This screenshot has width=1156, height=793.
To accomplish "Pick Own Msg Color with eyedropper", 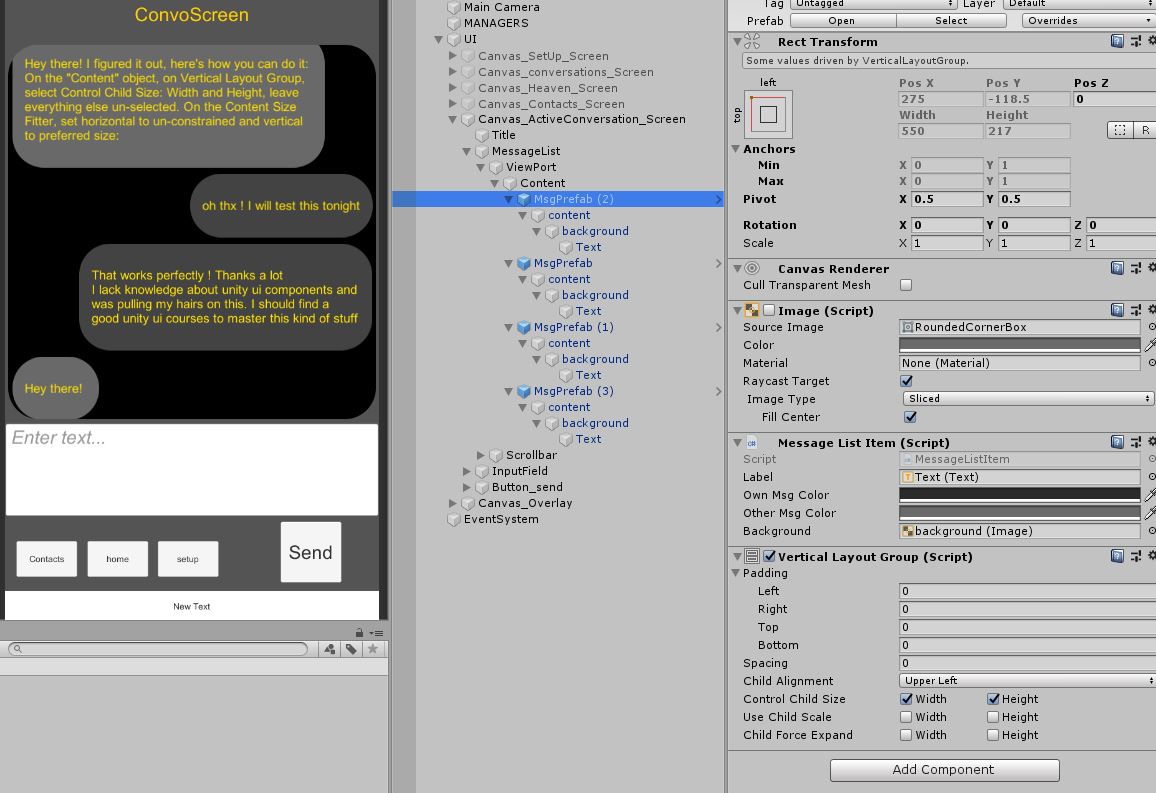I will 1149,495.
